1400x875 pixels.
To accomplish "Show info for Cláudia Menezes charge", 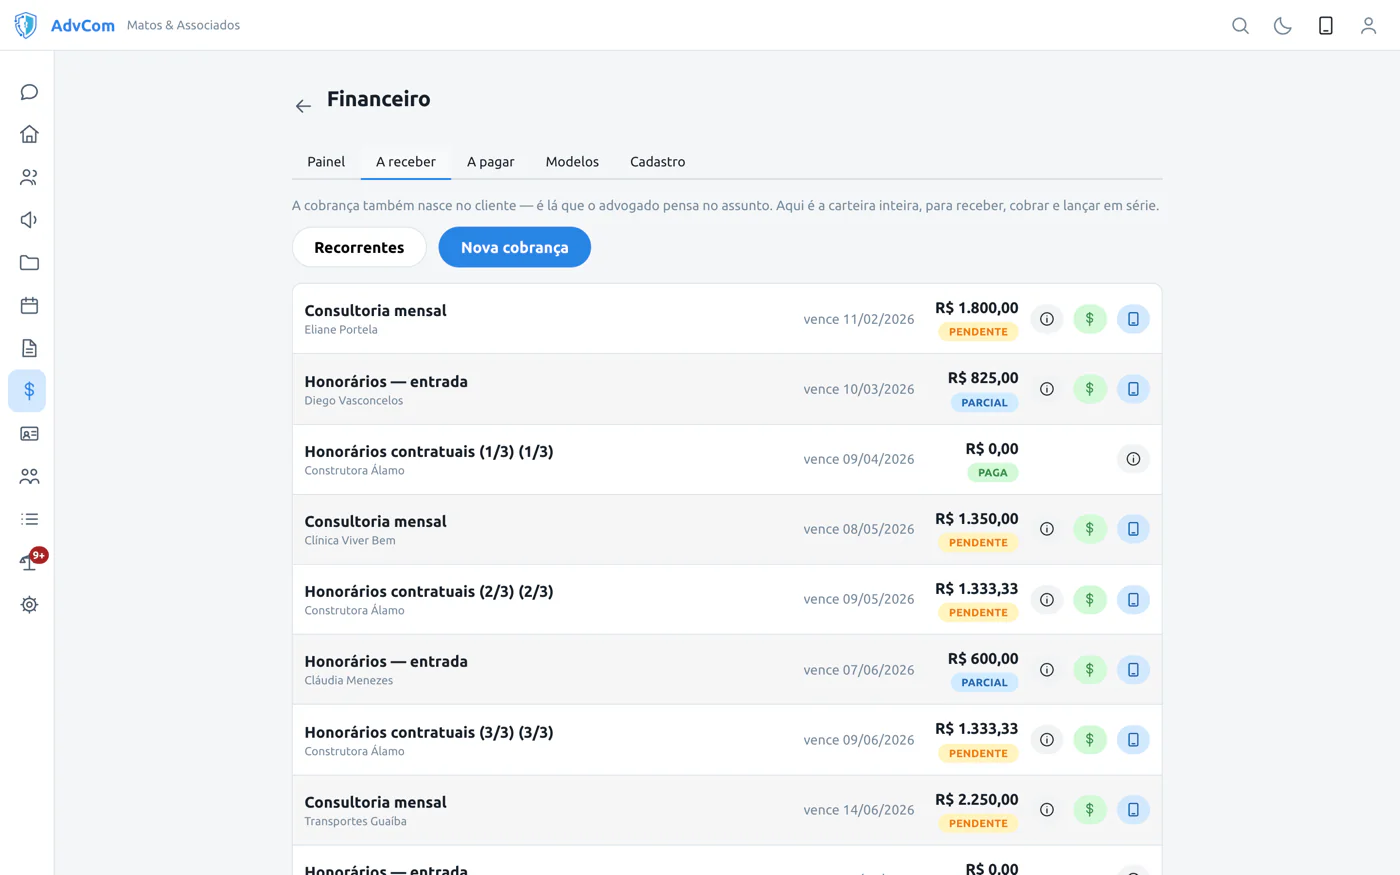I will (1046, 670).
